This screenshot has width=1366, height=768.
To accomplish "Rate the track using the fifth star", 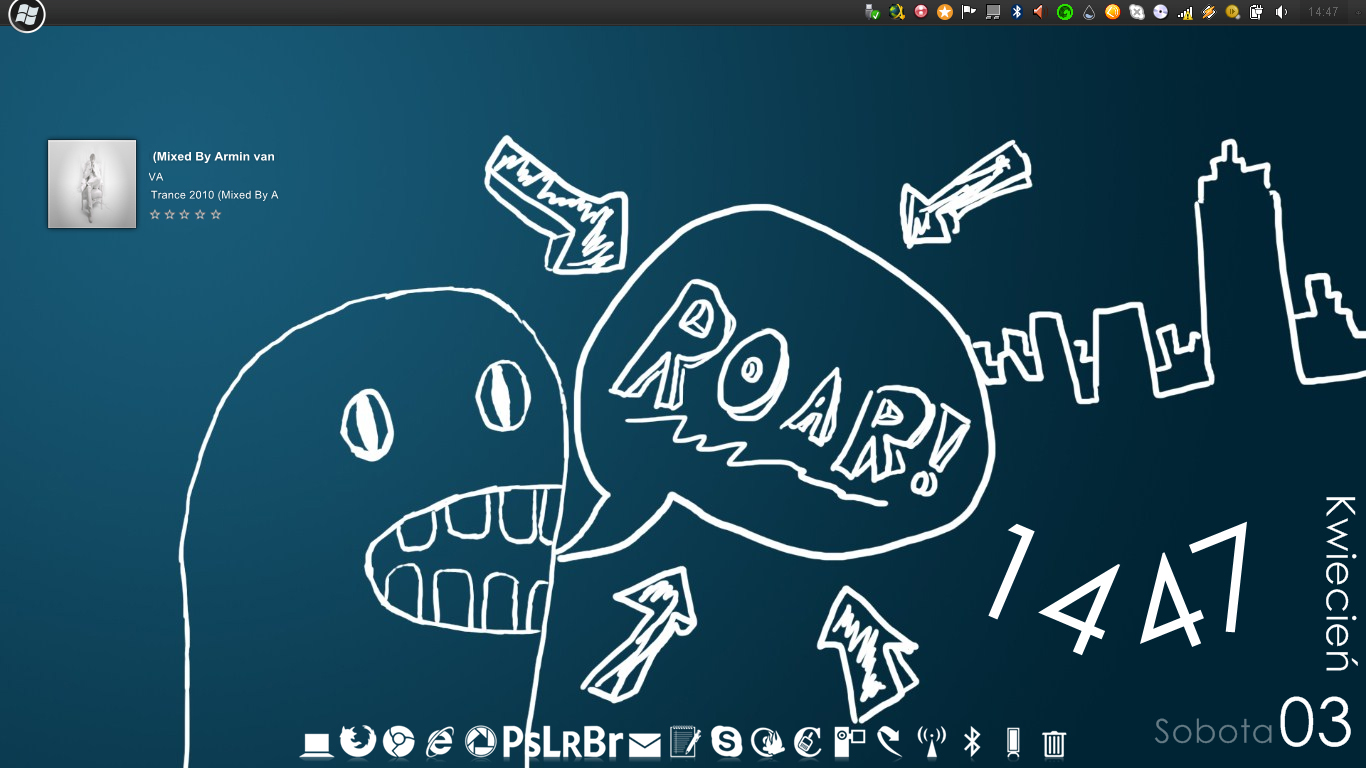I will click(x=216, y=215).
